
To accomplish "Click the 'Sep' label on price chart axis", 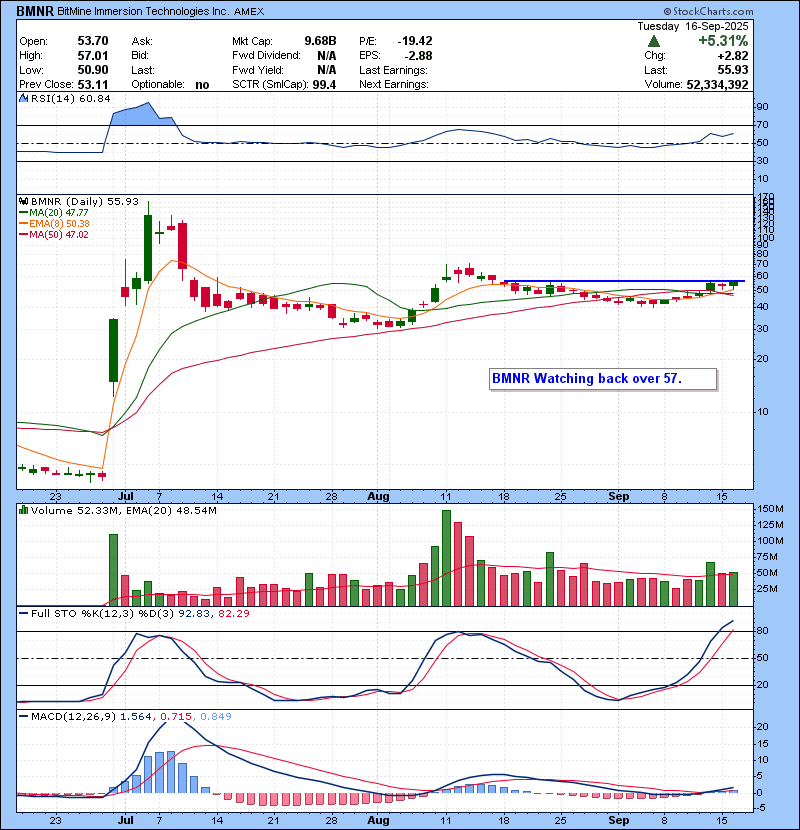I will (618, 497).
